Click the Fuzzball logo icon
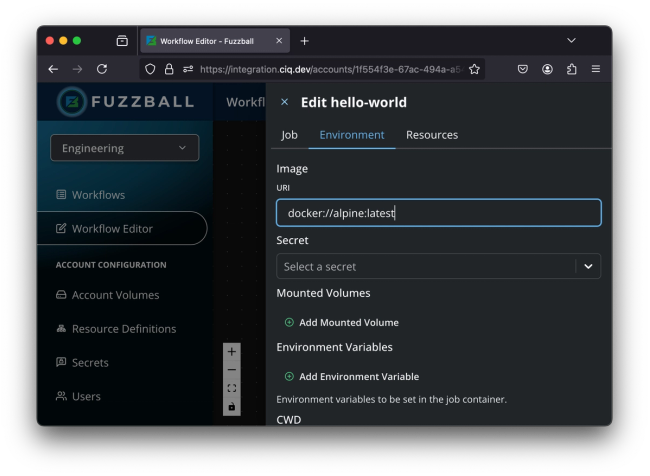This screenshot has width=650, height=476. click(x=72, y=102)
